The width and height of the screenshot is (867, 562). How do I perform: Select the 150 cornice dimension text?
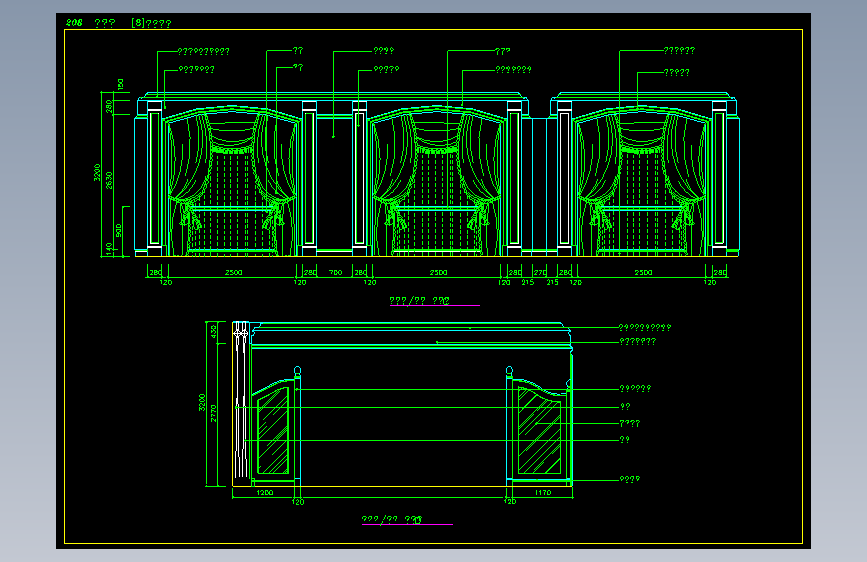(121, 85)
